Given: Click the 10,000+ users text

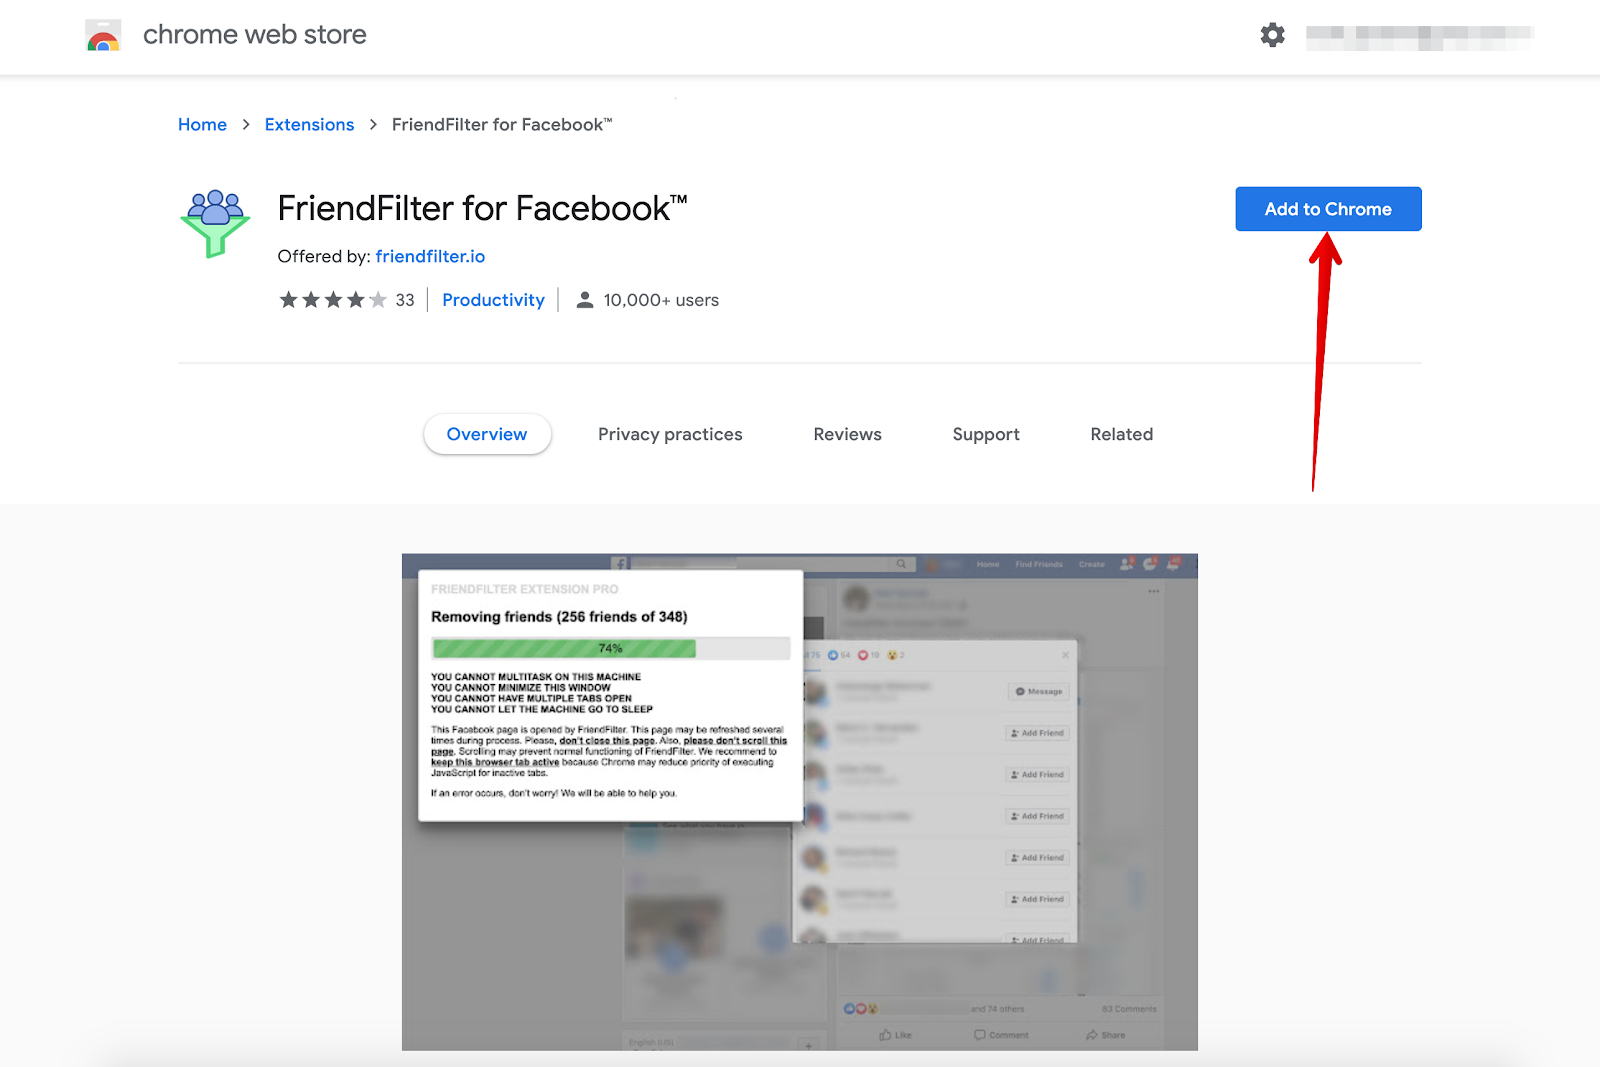Looking at the screenshot, I should [661, 300].
